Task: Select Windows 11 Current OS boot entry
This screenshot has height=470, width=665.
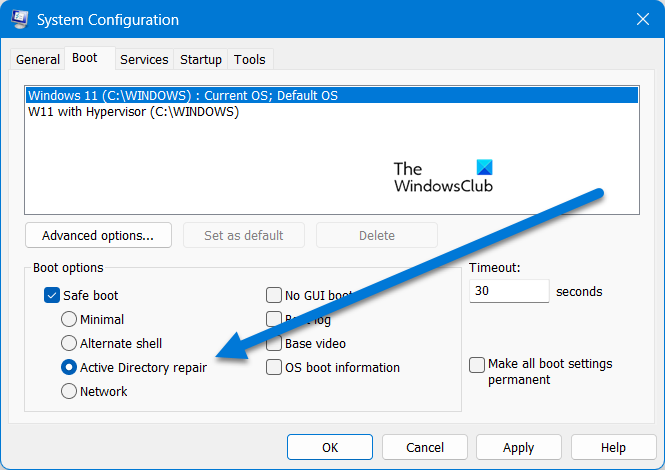Action: point(332,95)
